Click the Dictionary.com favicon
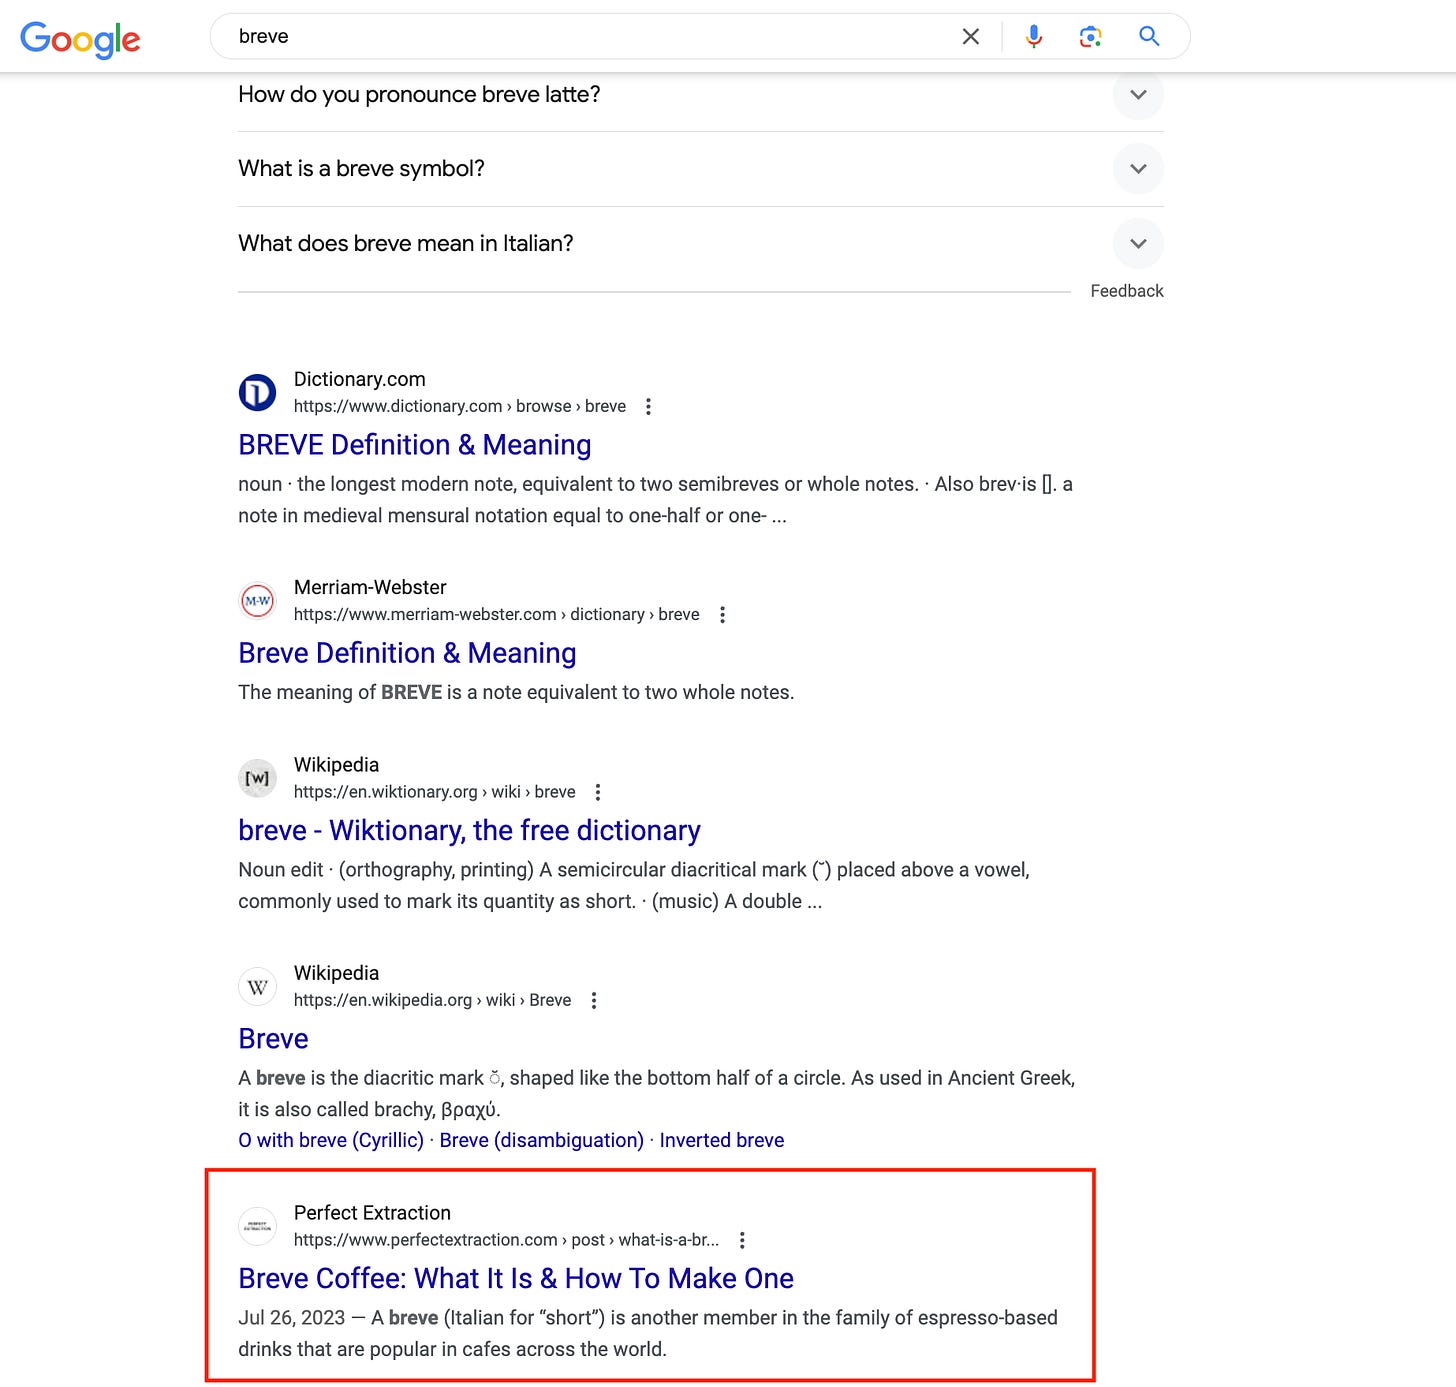 pyautogui.click(x=257, y=392)
